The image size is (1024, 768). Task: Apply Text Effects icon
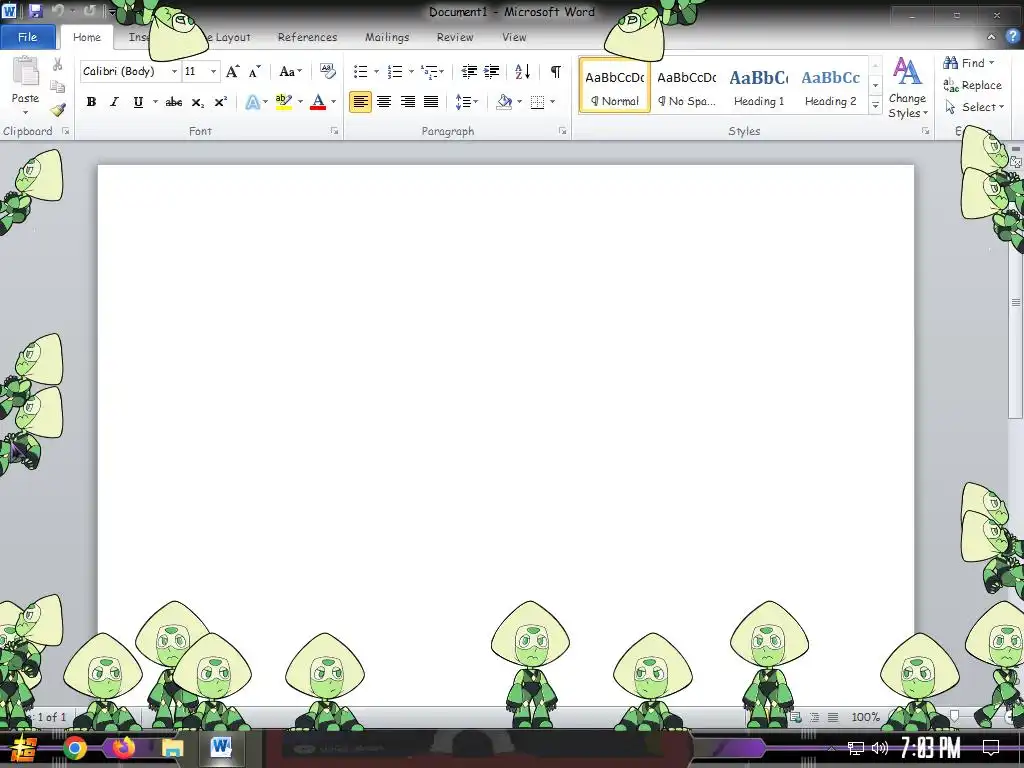(x=252, y=102)
